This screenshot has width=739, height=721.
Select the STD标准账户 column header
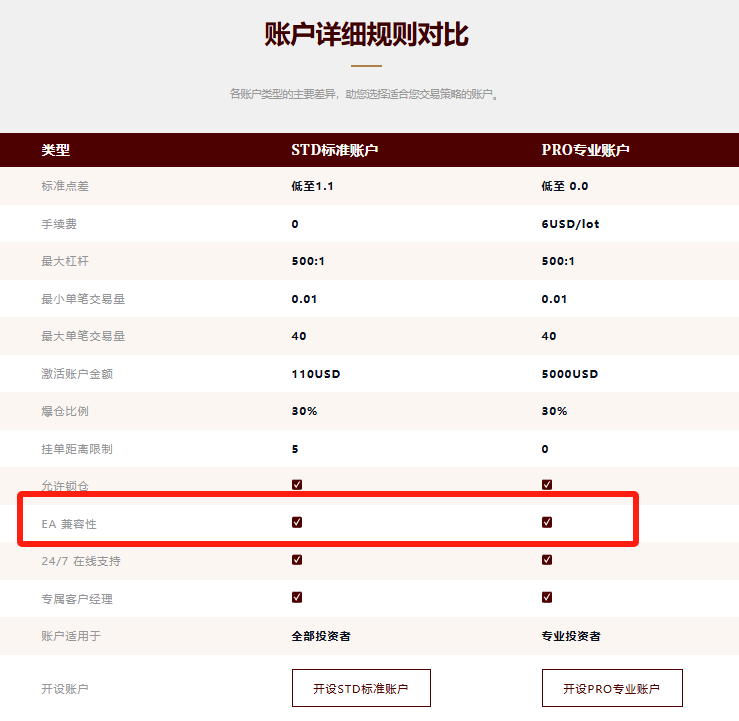[x=334, y=151]
